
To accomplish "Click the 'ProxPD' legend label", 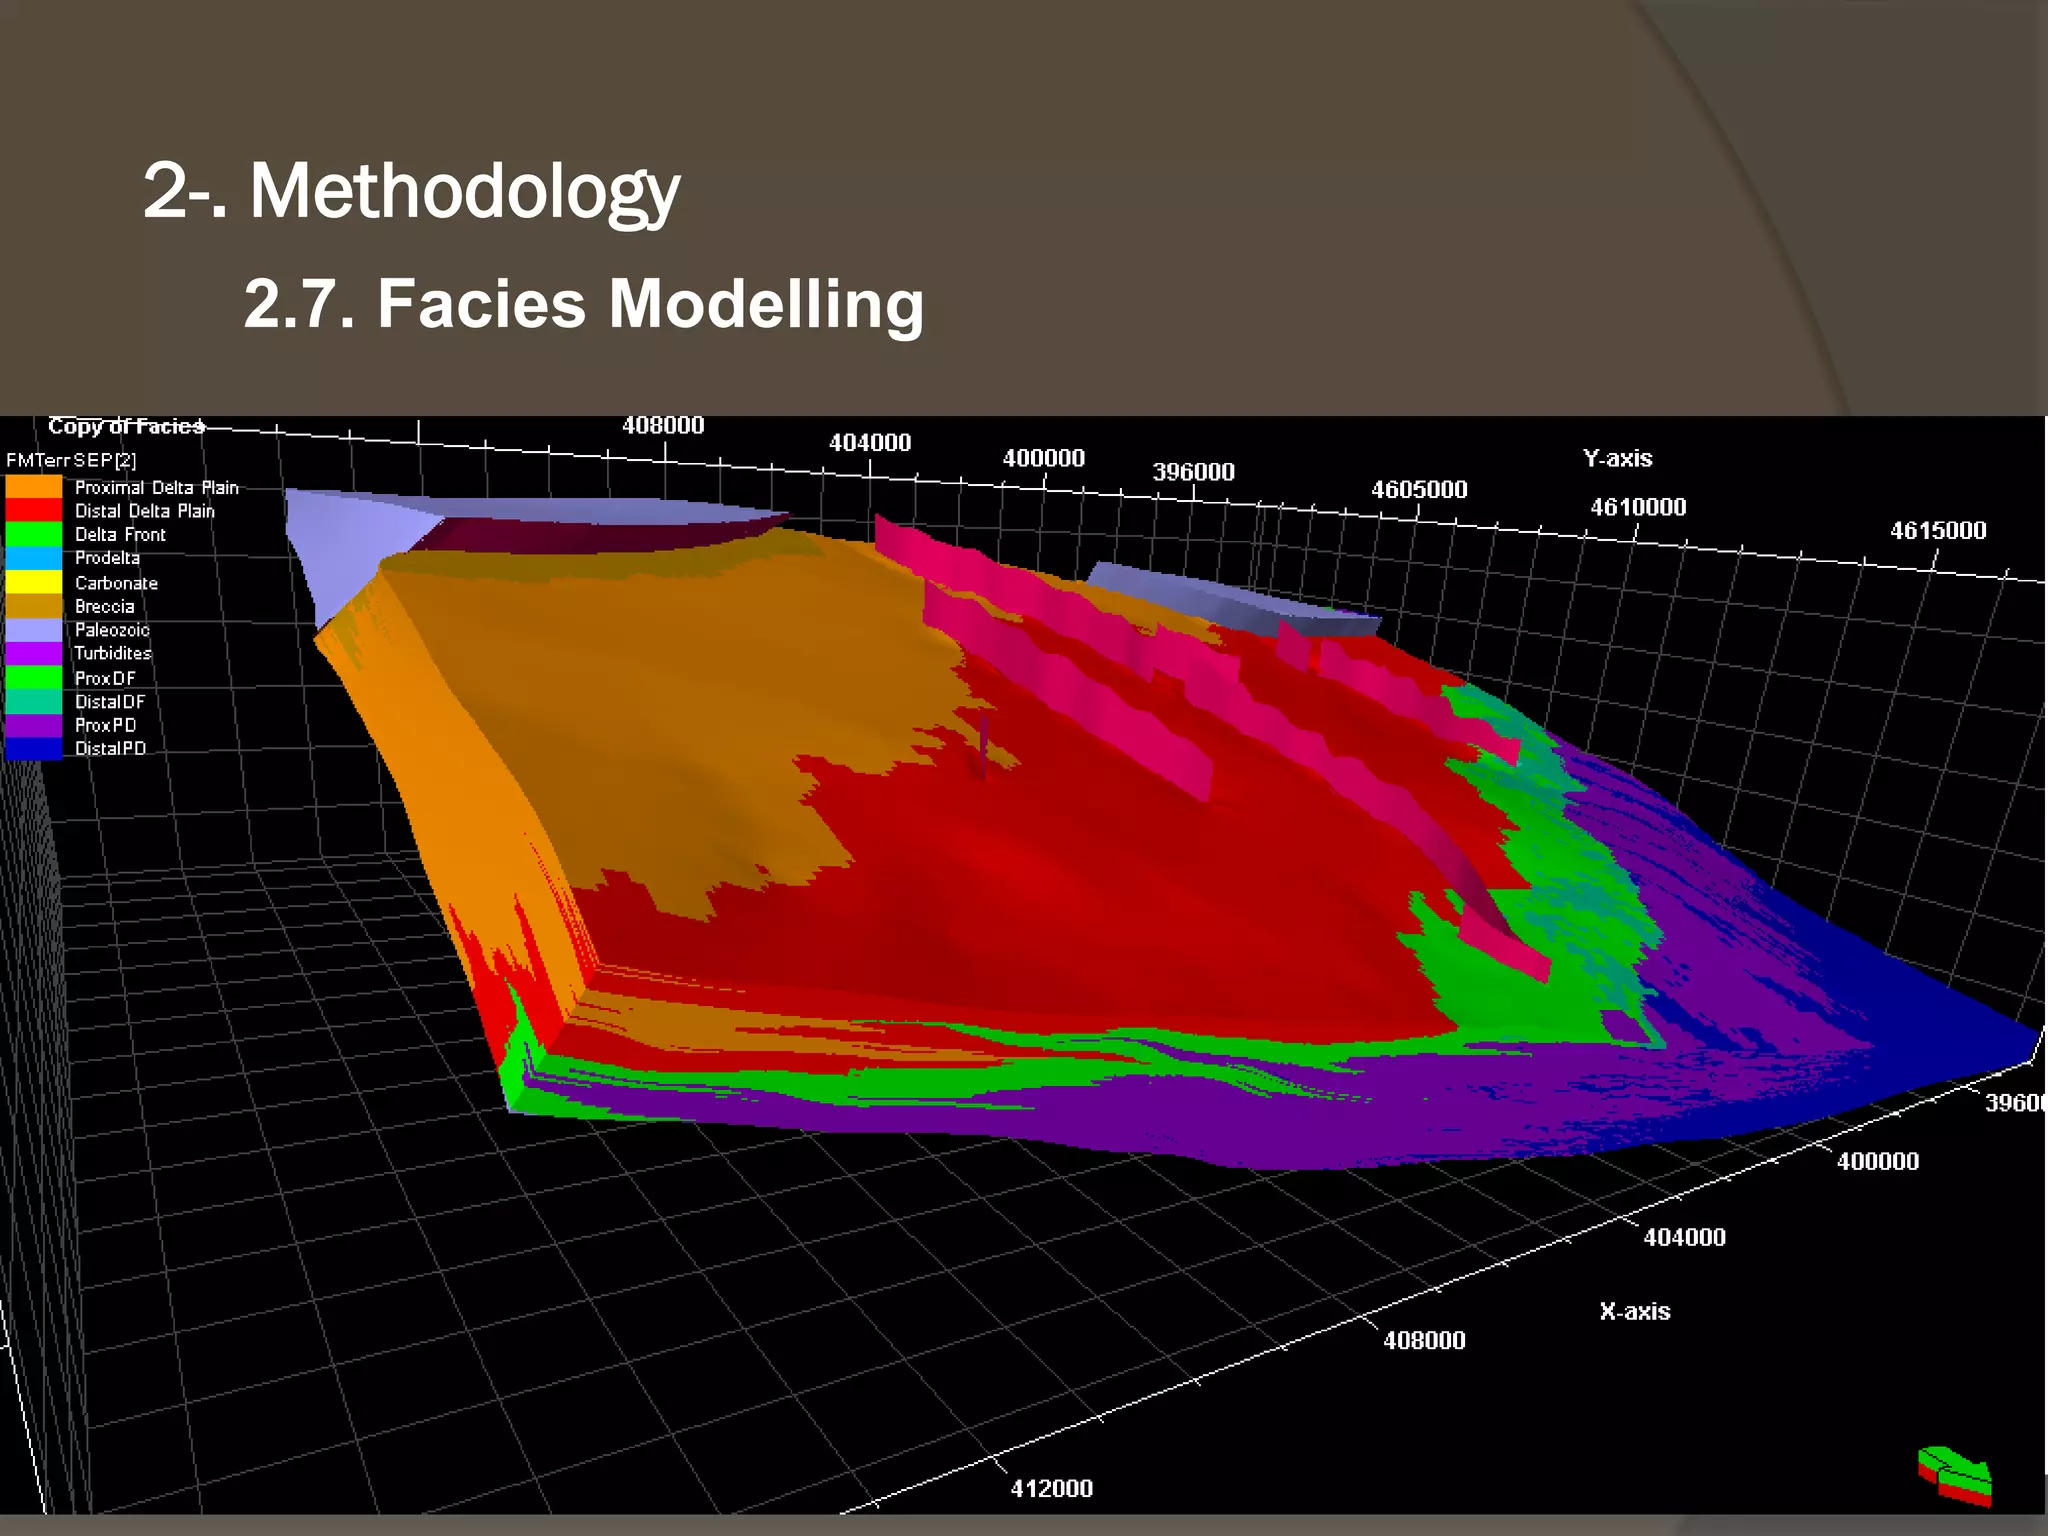I will click(x=105, y=725).
